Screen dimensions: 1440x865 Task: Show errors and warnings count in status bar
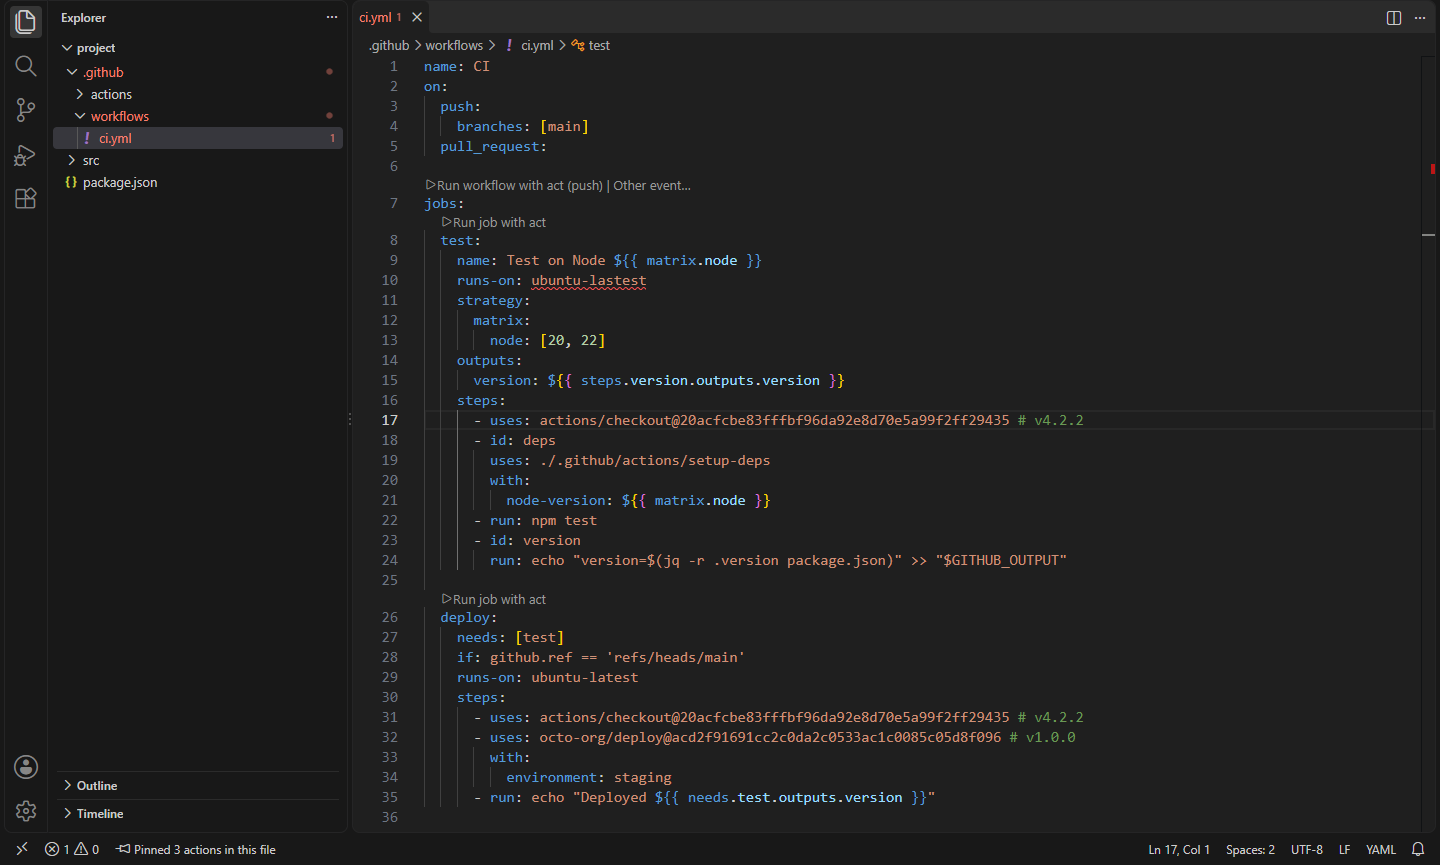click(73, 849)
